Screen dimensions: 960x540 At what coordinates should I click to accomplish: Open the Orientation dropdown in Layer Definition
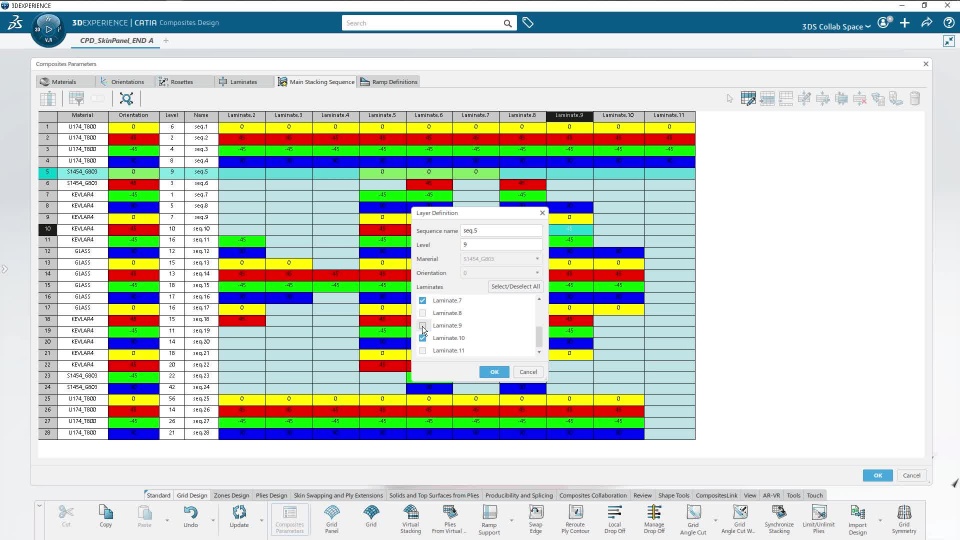point(501,273)
